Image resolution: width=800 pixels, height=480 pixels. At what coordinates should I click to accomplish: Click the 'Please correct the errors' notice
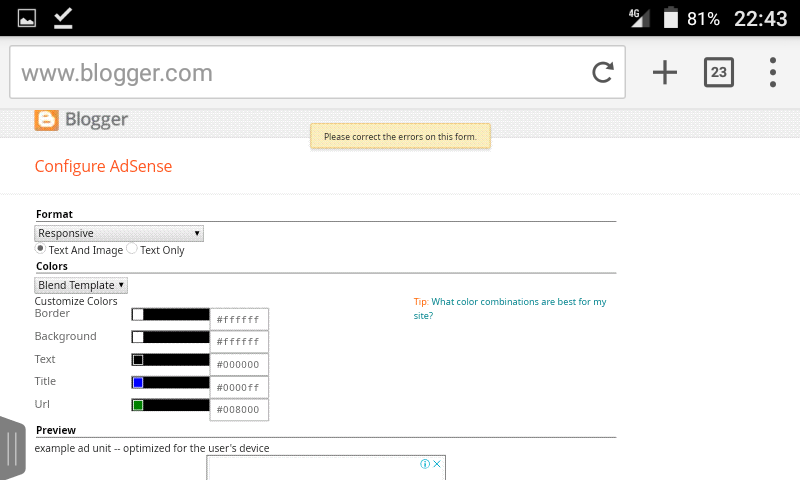coord(401,136)
